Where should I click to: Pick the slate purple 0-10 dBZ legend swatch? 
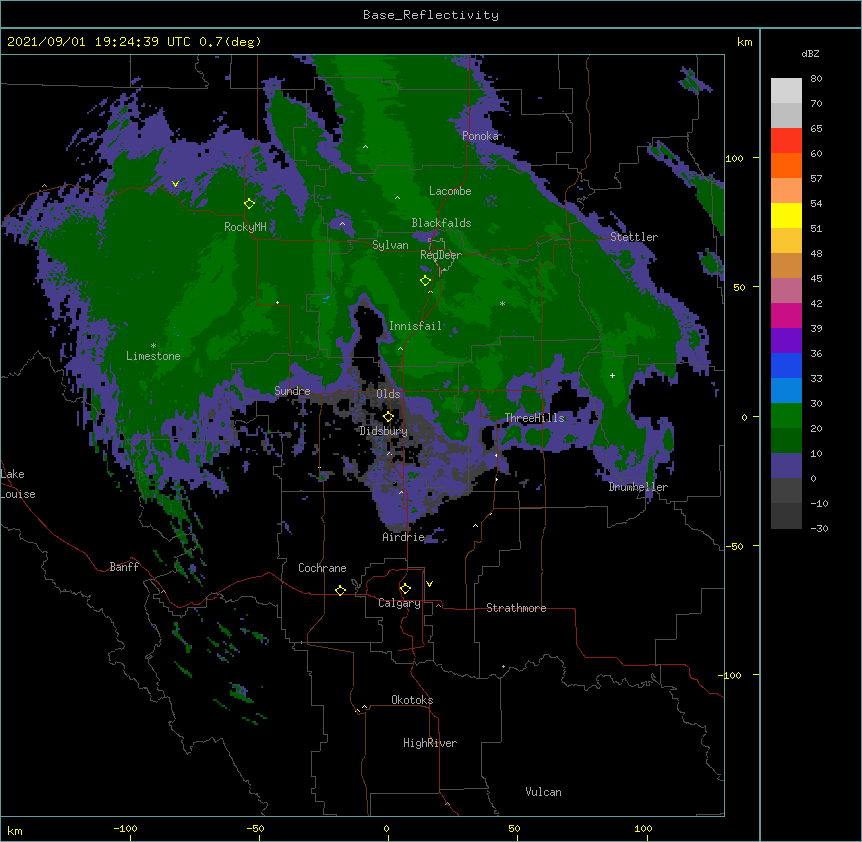click(786, 466)
